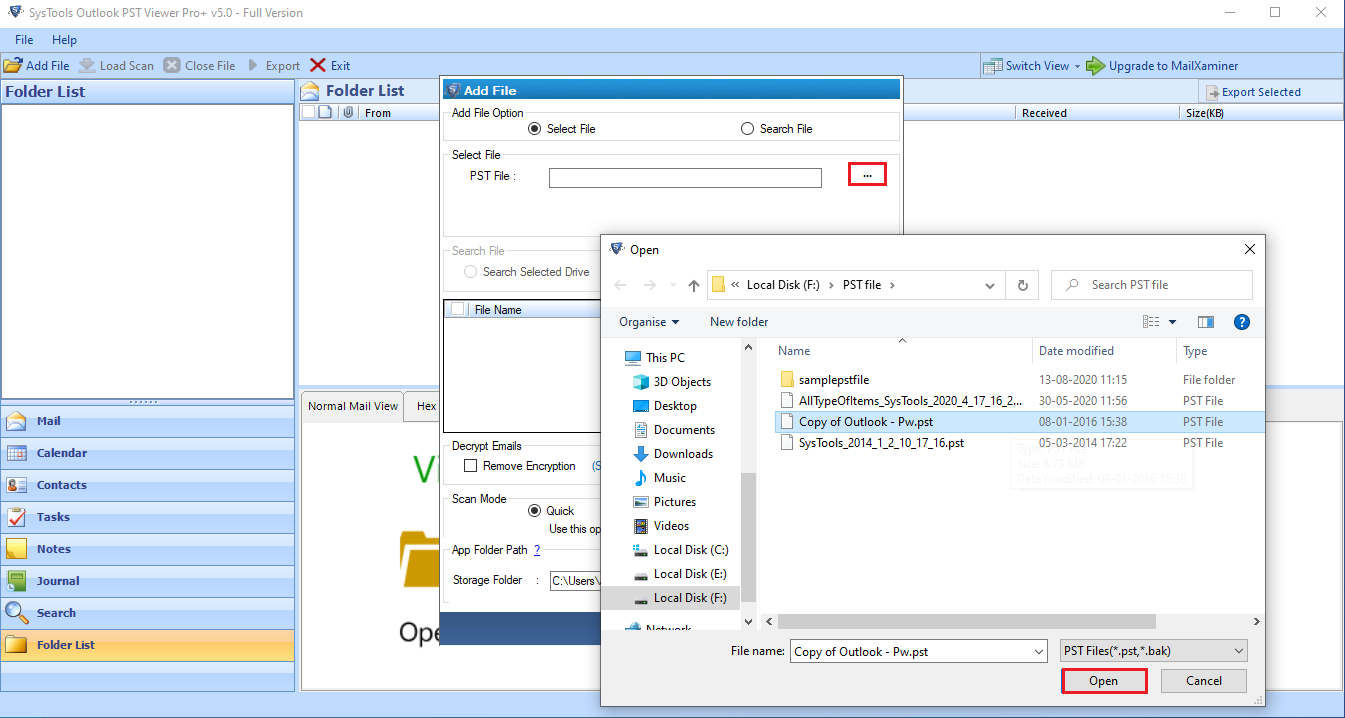The image size is (1345, 718).
Task: Select Folder List in left navigation
Action: pos(147,645)
